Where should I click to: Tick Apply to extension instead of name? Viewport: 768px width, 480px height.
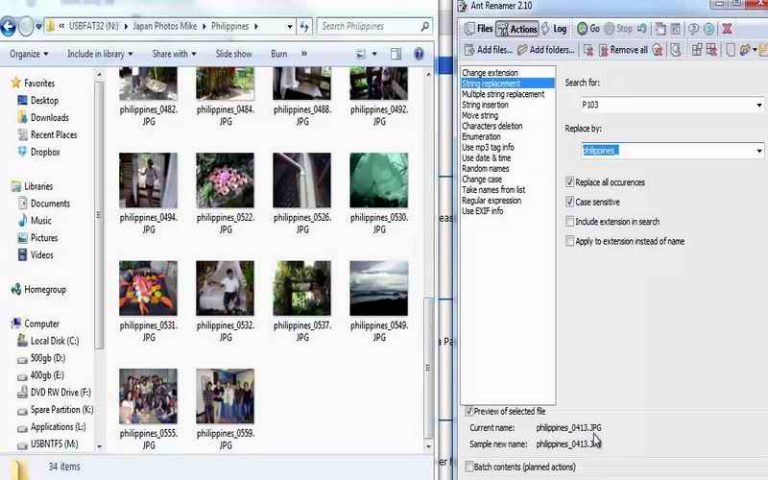click(x=570, y=242)
